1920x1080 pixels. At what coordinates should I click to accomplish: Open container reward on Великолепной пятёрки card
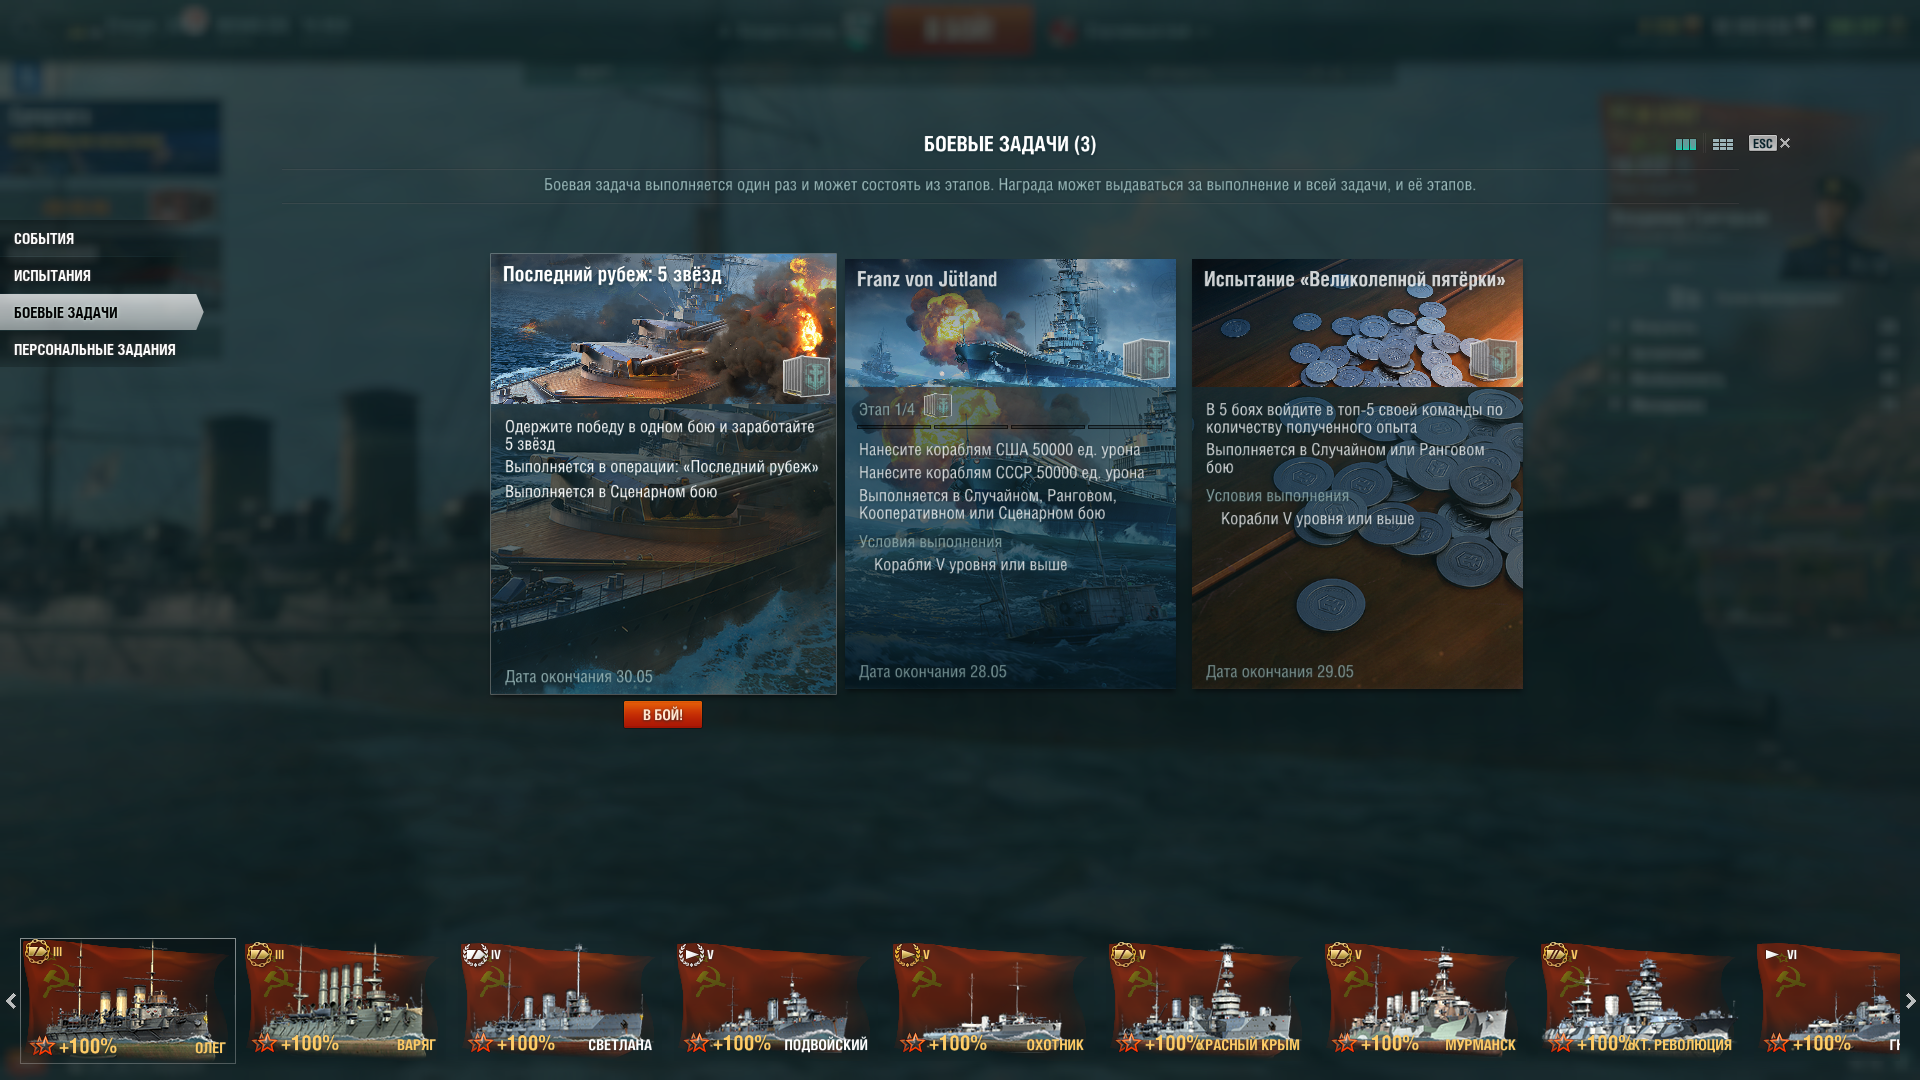tap(1493, 359)
